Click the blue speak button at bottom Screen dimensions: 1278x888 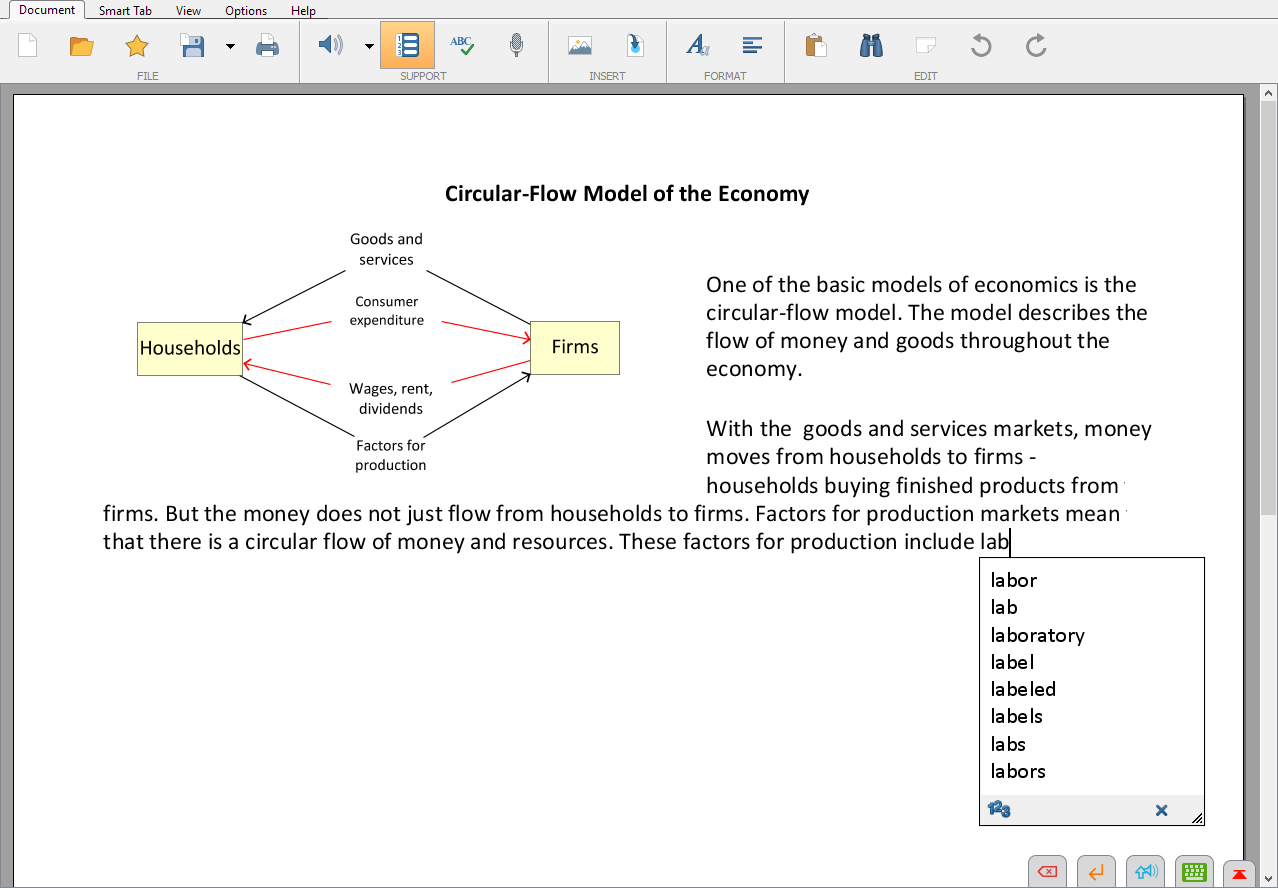coord(1145,872)
